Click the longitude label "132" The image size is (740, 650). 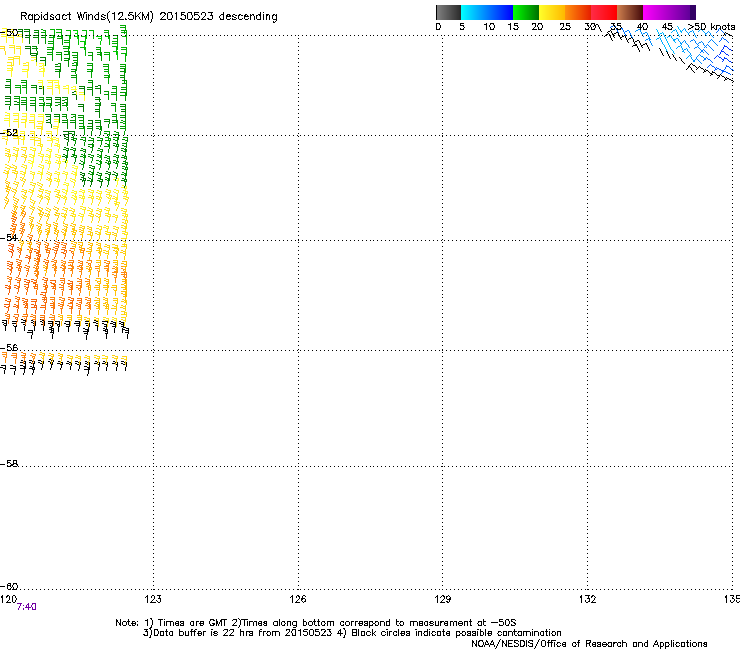coord(588,599)
